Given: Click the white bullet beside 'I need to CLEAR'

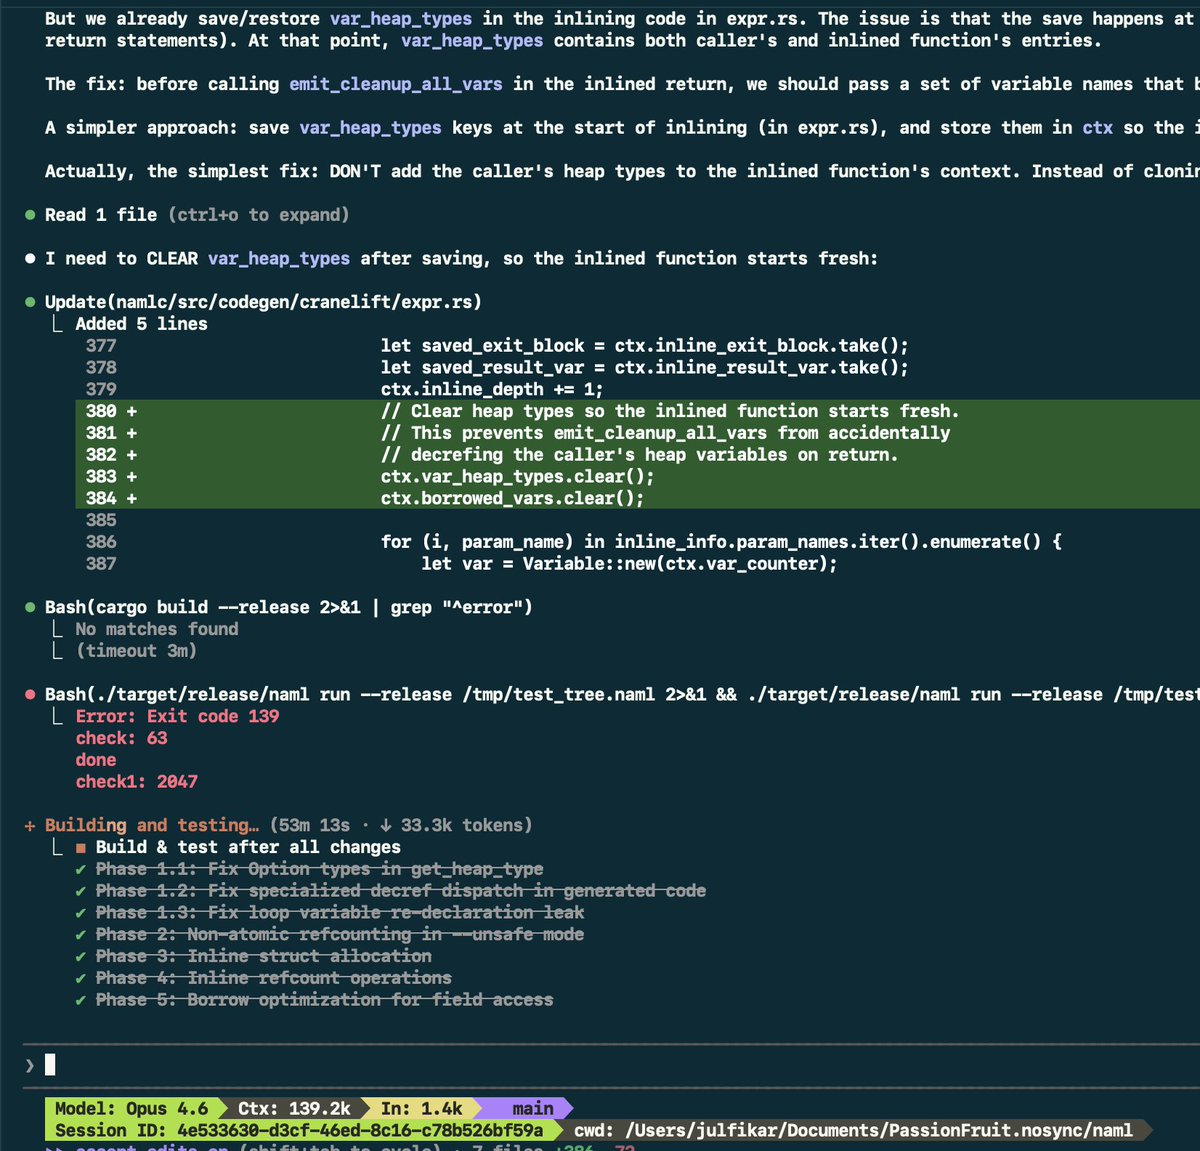Looking at the screenshot, I should (x=30, y=259).
